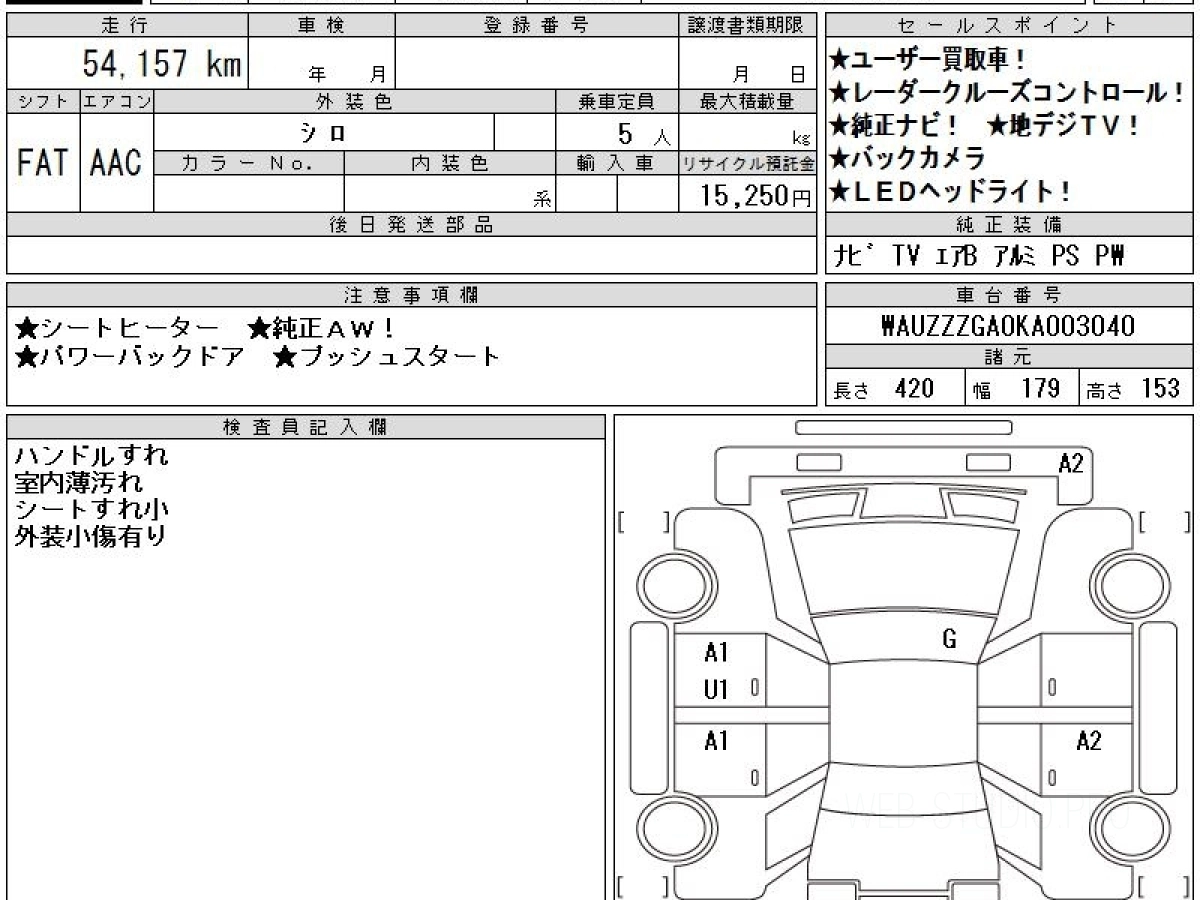Screen dimensions: 1200x900
Task: Select the セールスポイント section header
Action: [1009, 26]
